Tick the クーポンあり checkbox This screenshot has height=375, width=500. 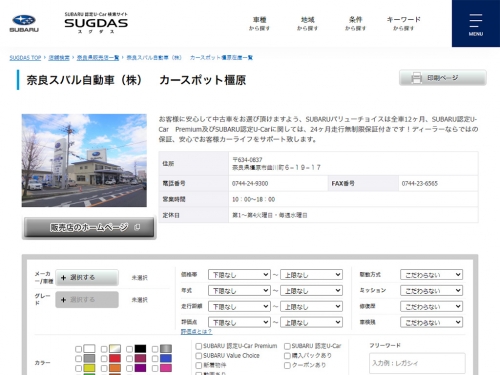pos(287,365)
